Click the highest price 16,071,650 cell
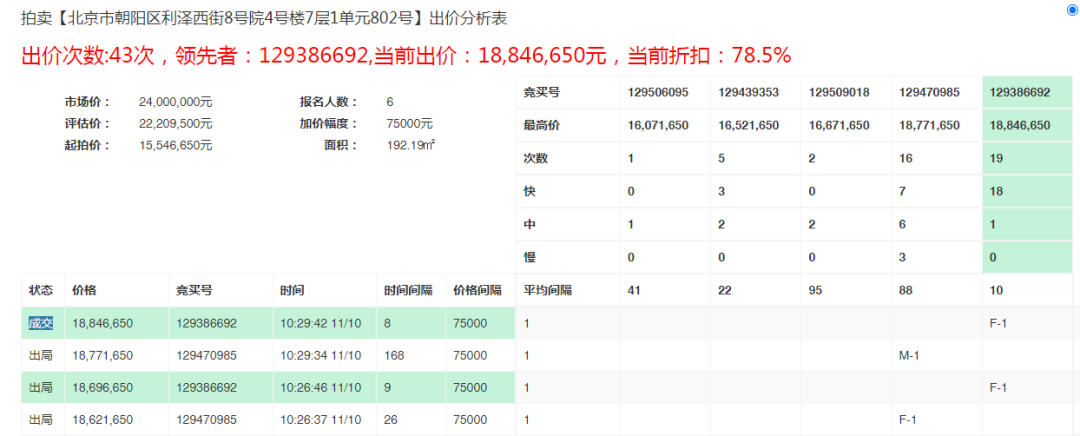Viewport: 1080px width, 436px height. (658, 125)
